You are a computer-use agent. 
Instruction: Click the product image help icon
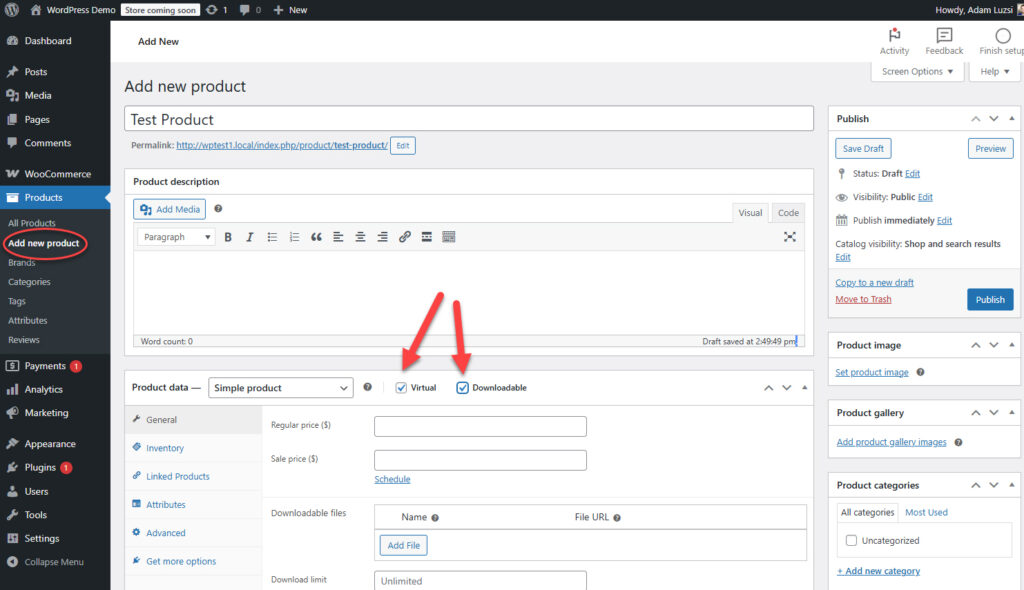[x=920, y=372]
